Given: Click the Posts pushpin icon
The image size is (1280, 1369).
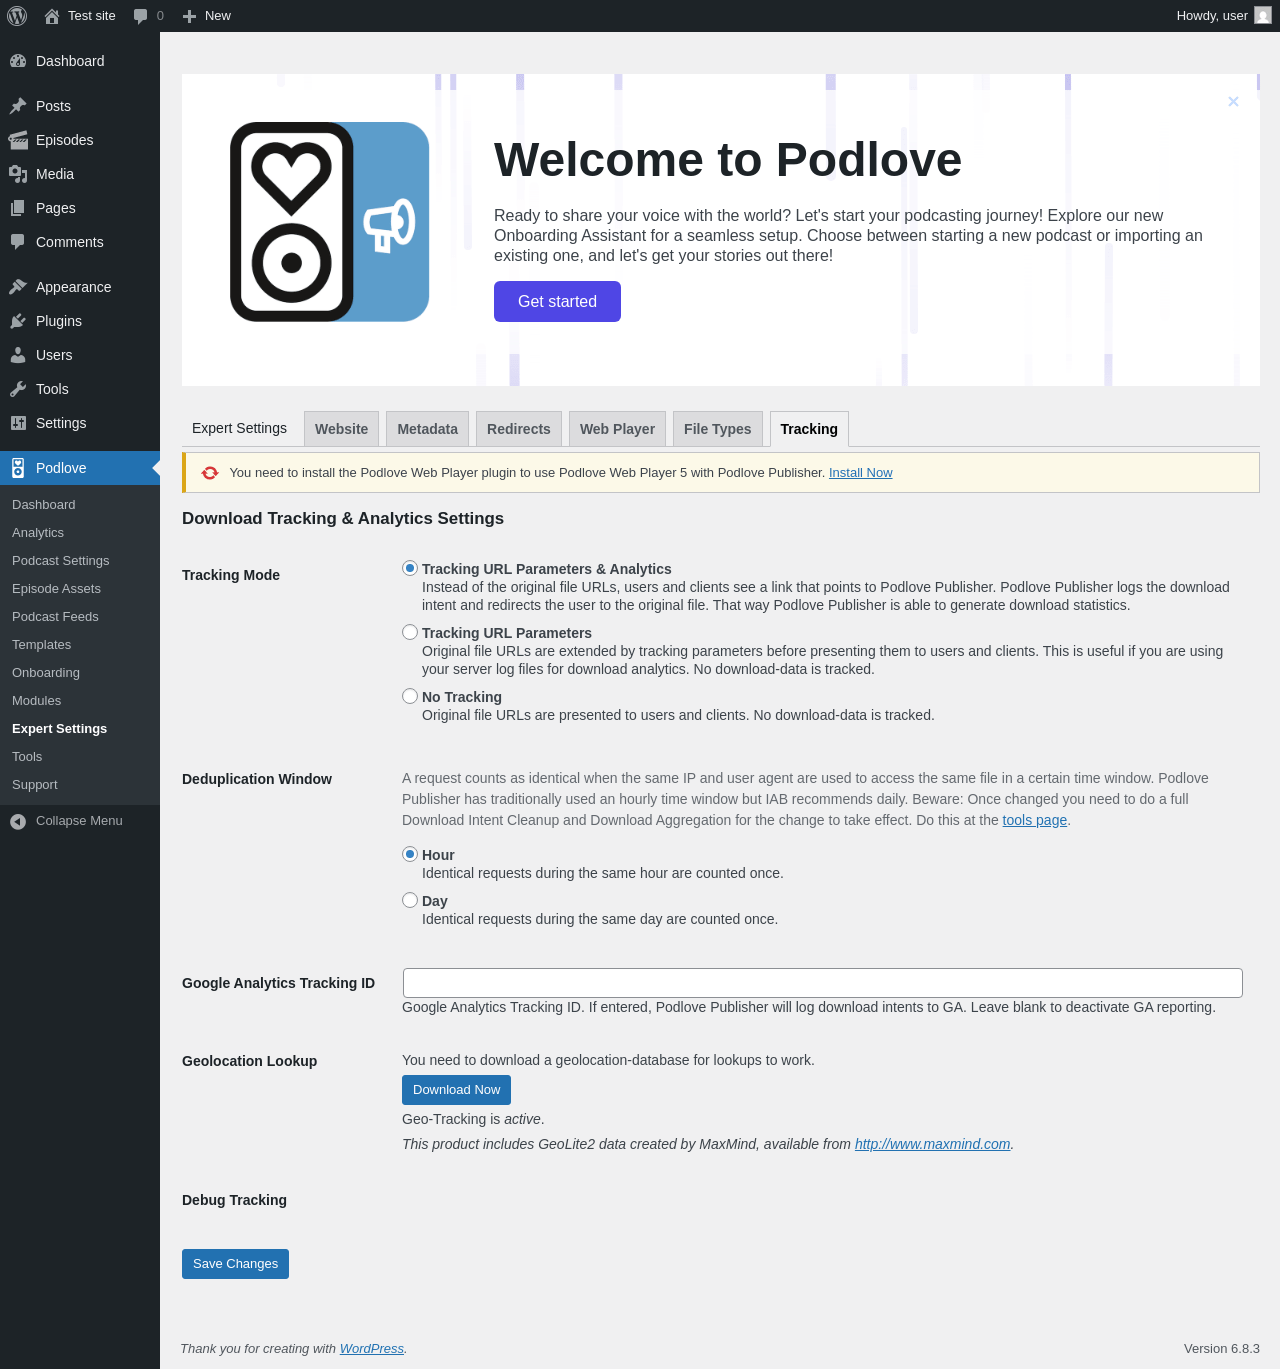Looking at the screenshot, I should tap(18, 106).
